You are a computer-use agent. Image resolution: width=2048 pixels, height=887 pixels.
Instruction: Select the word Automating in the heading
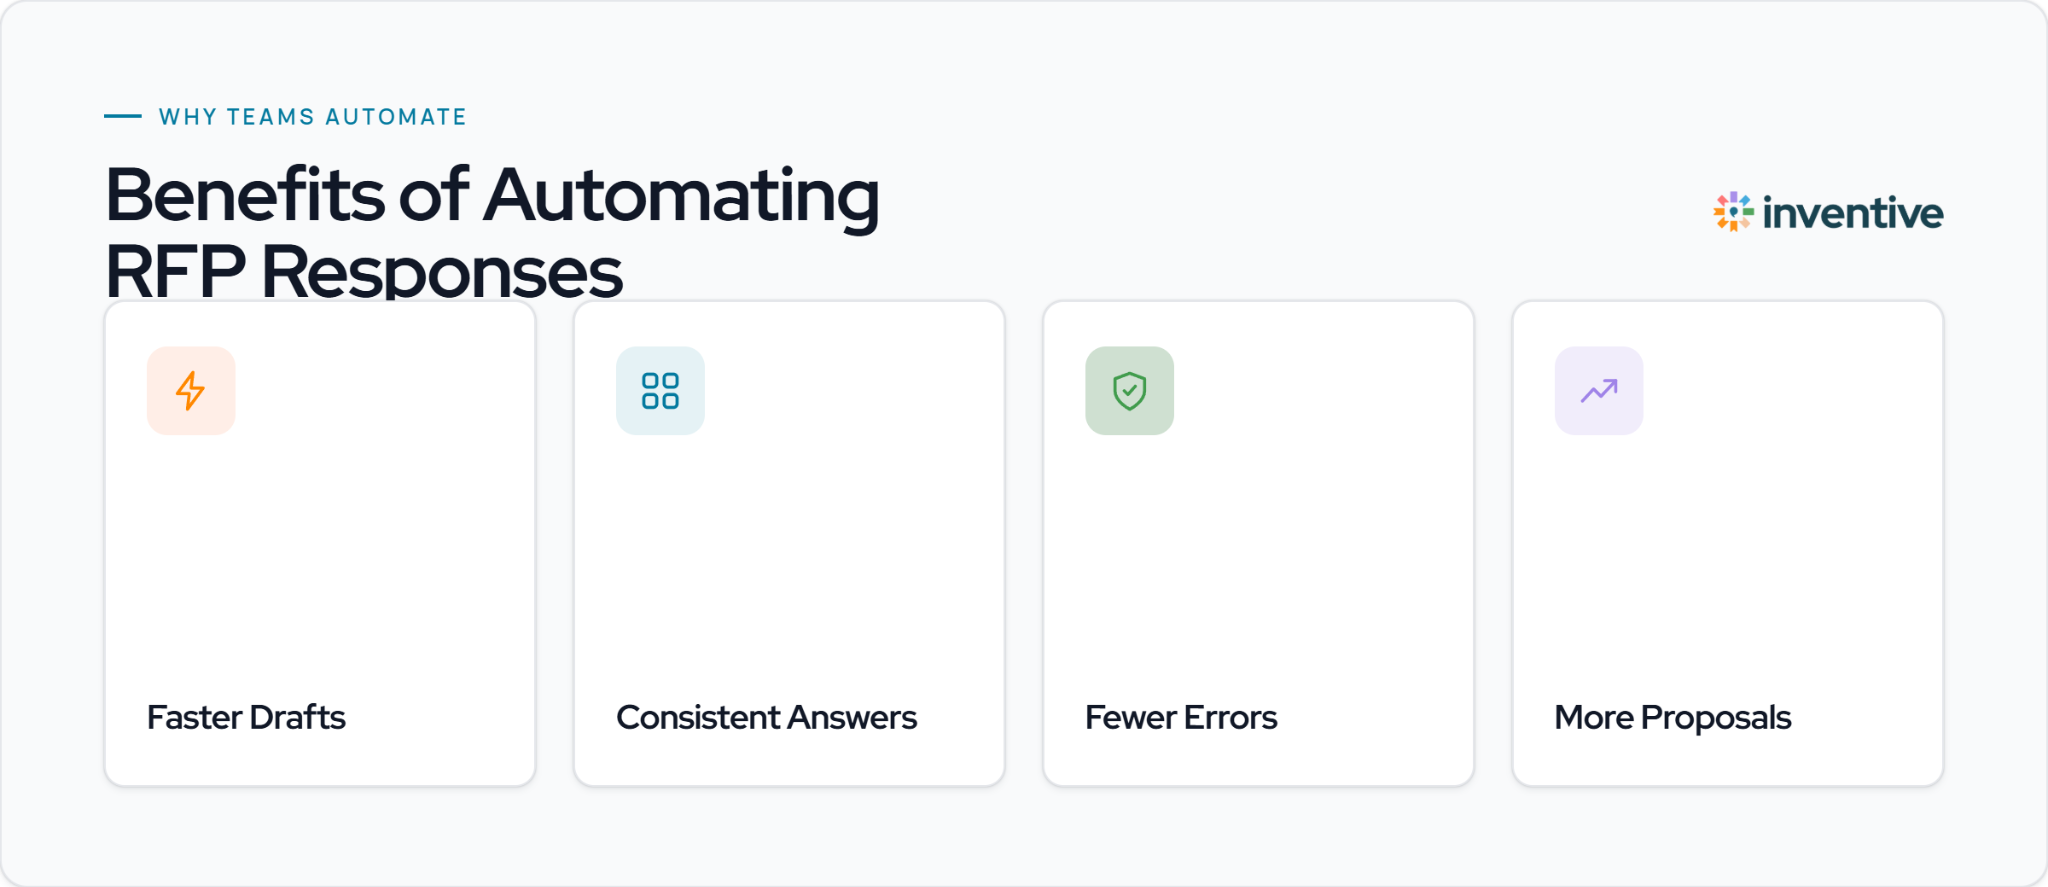point(682,197)
